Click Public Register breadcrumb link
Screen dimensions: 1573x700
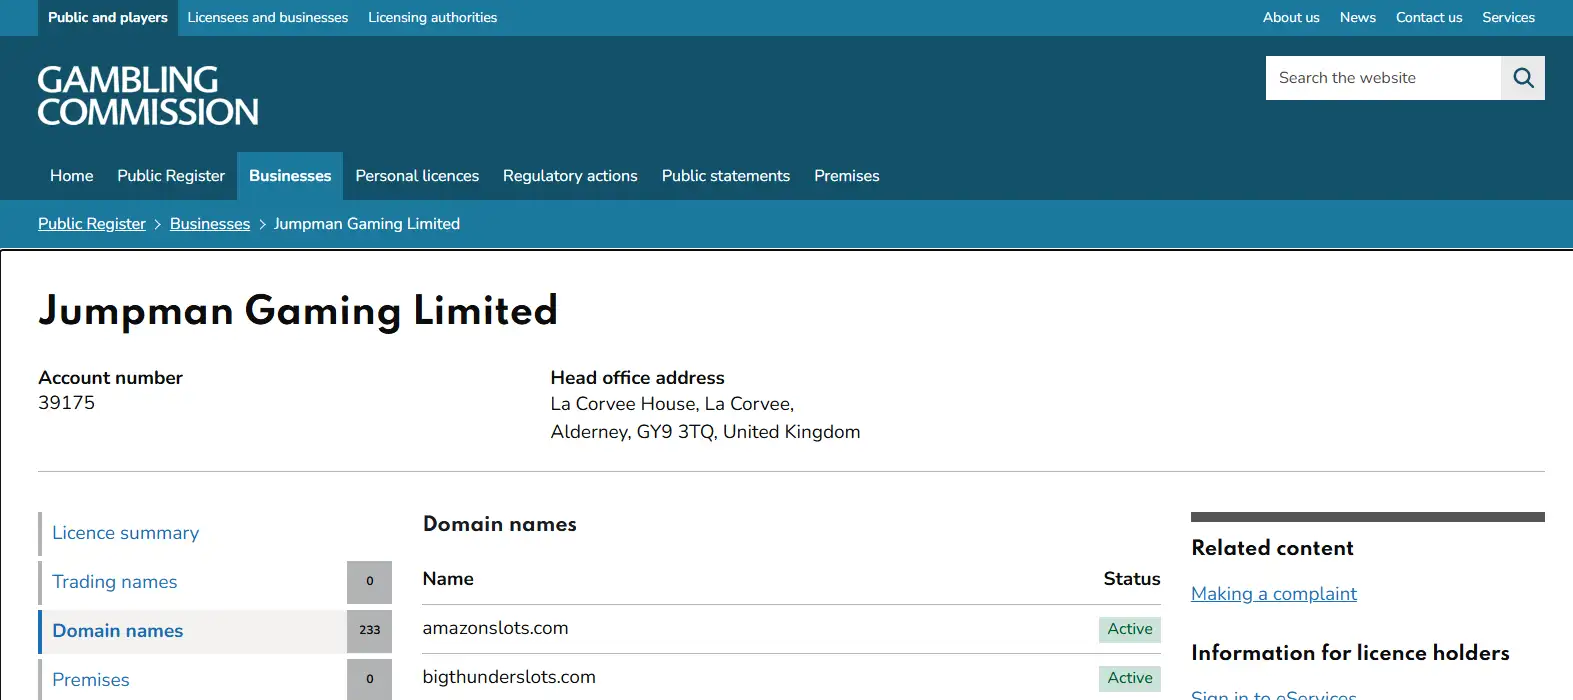pos(92,224)
